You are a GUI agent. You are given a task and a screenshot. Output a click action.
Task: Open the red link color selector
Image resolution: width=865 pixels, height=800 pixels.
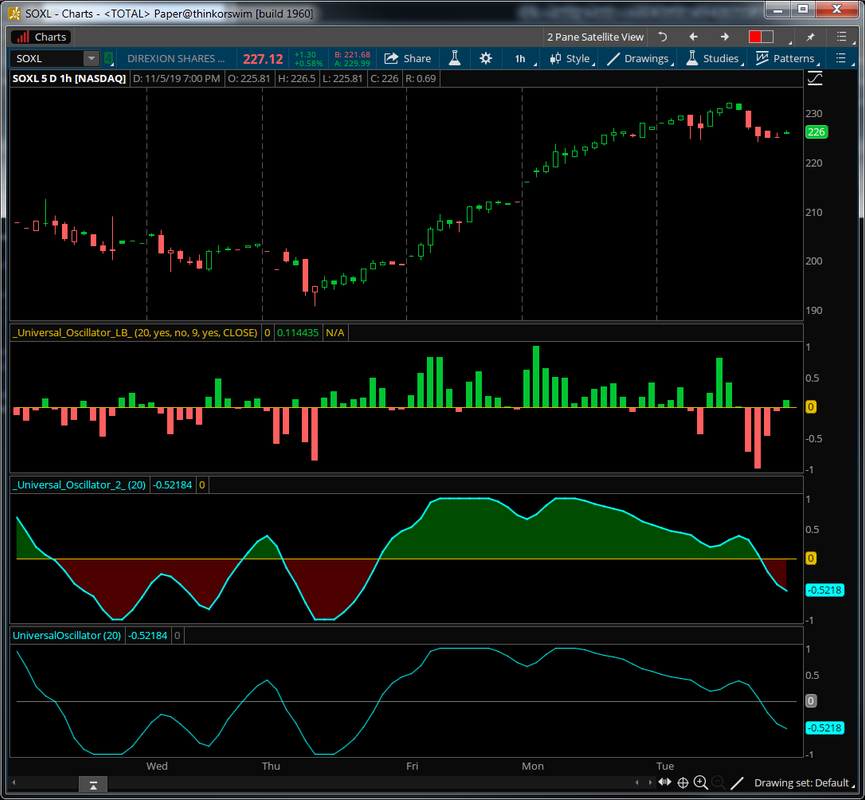pos(761,37)
